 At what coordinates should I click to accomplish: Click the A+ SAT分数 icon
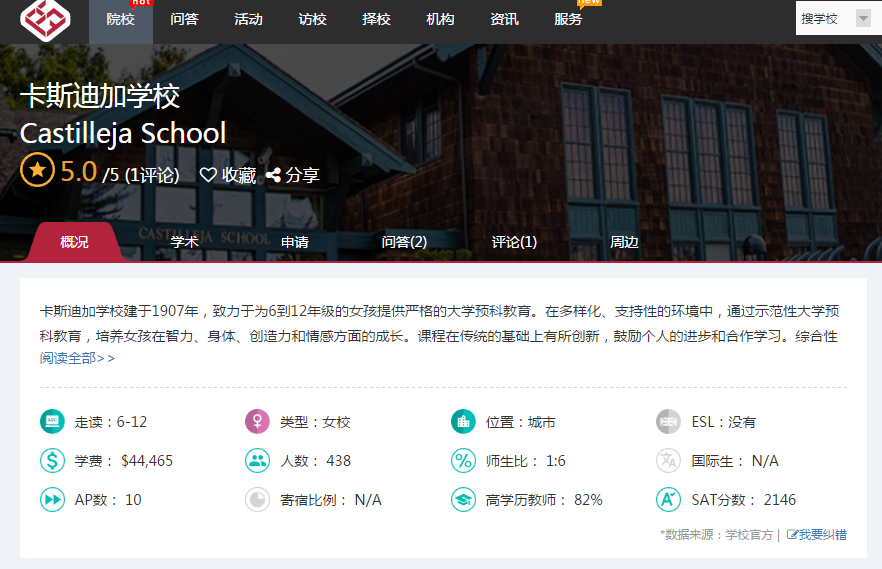coord(668,499)
